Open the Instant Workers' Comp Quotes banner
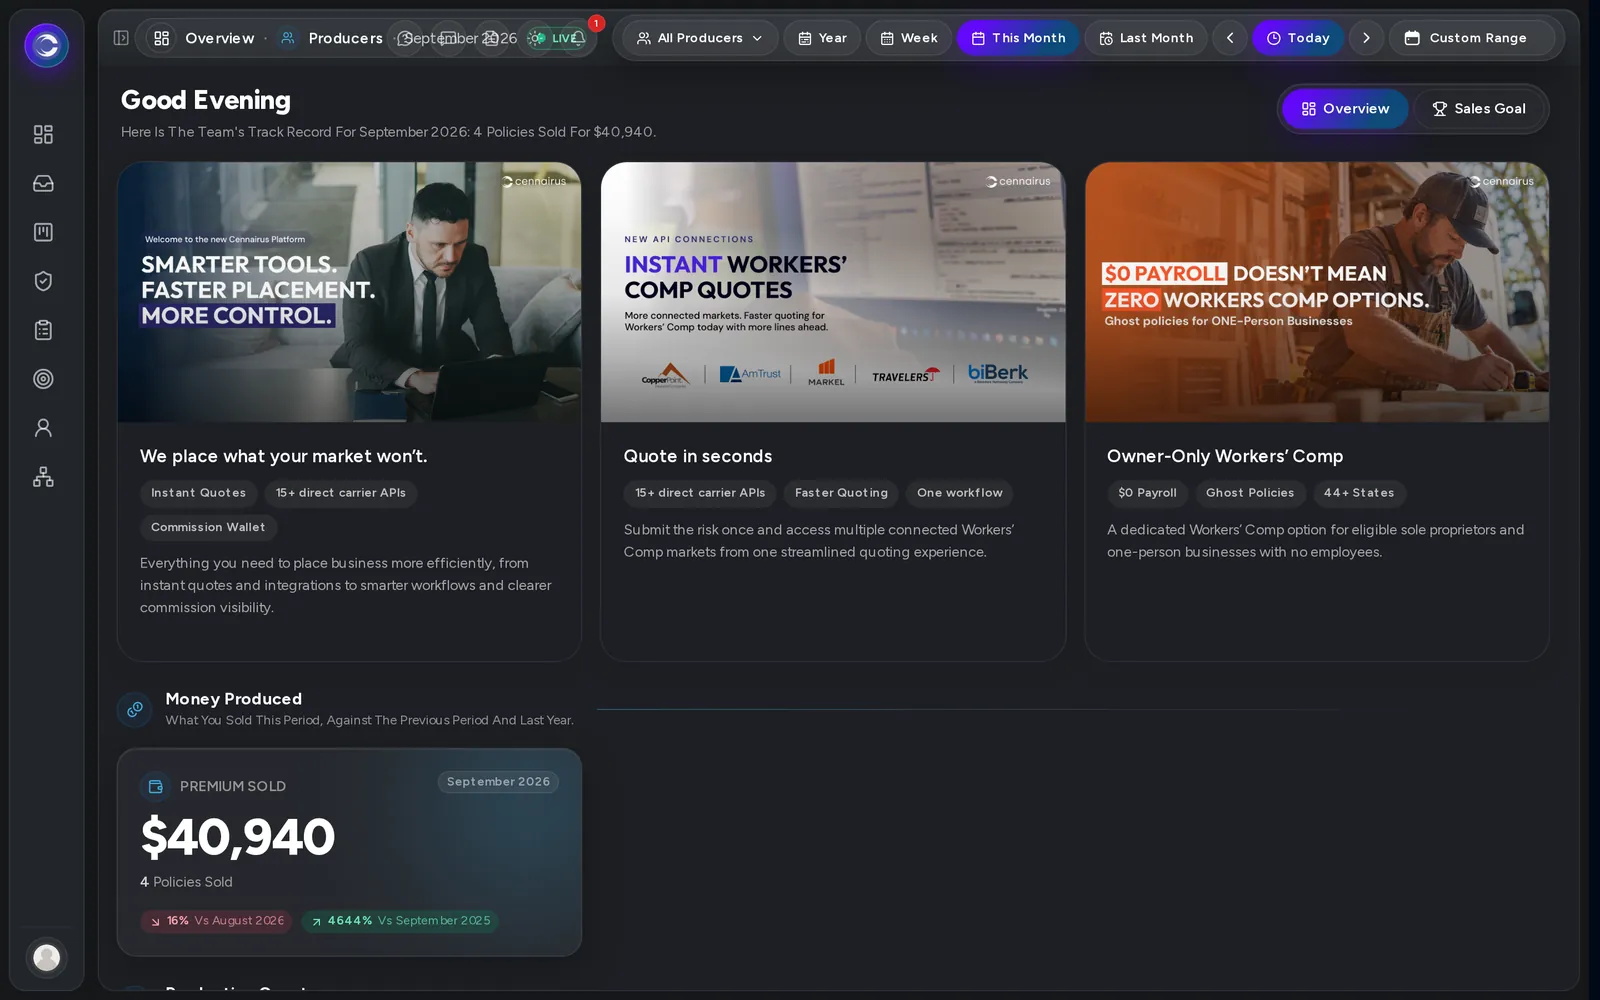The width and height of the screenshot is (1600, 1000). point(833,292)
